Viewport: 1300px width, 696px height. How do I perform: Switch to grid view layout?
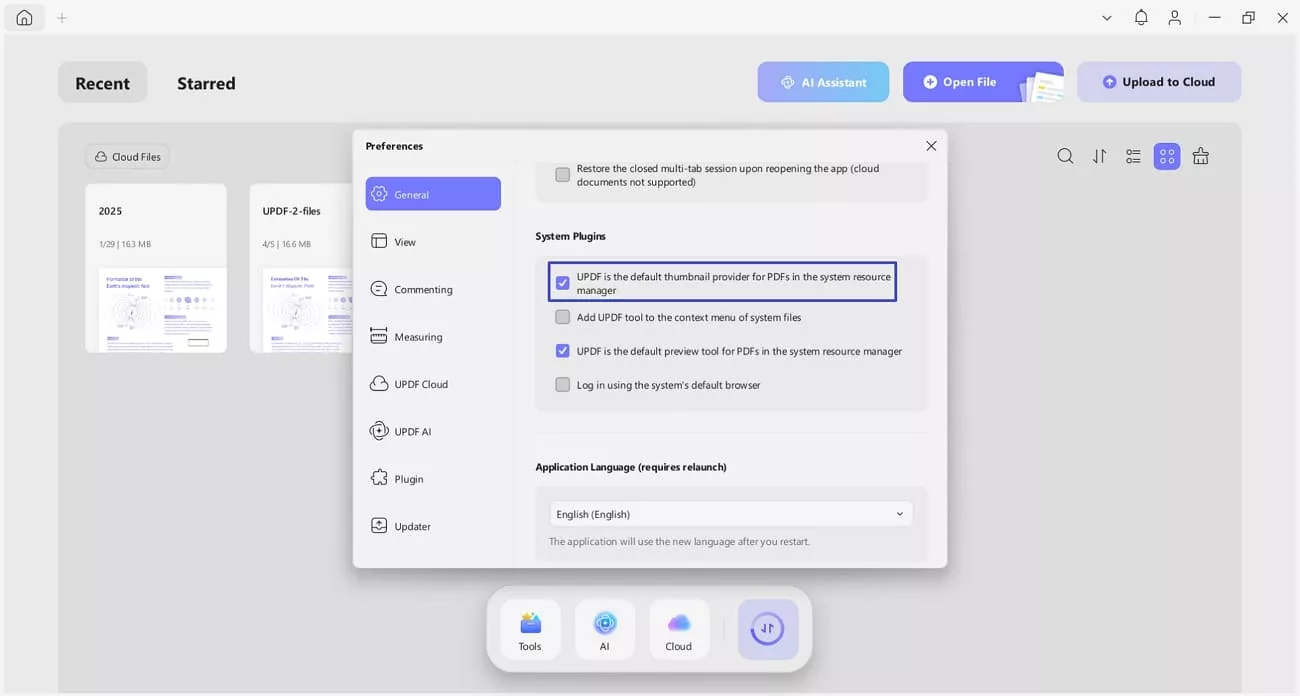(1166, 155)
